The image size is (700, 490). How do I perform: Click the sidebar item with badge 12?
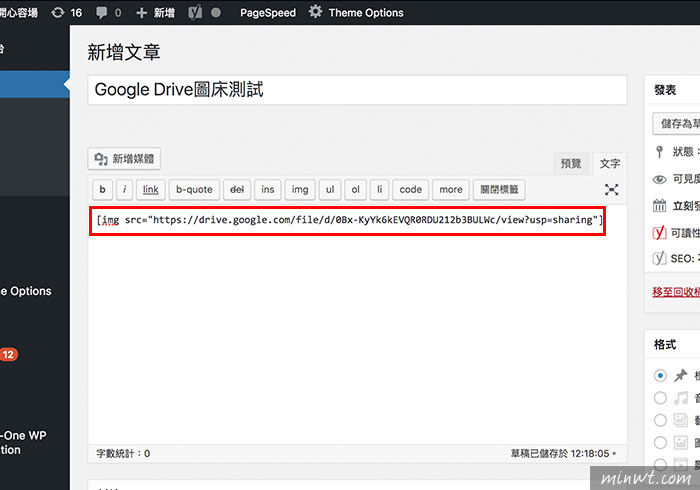9,355
